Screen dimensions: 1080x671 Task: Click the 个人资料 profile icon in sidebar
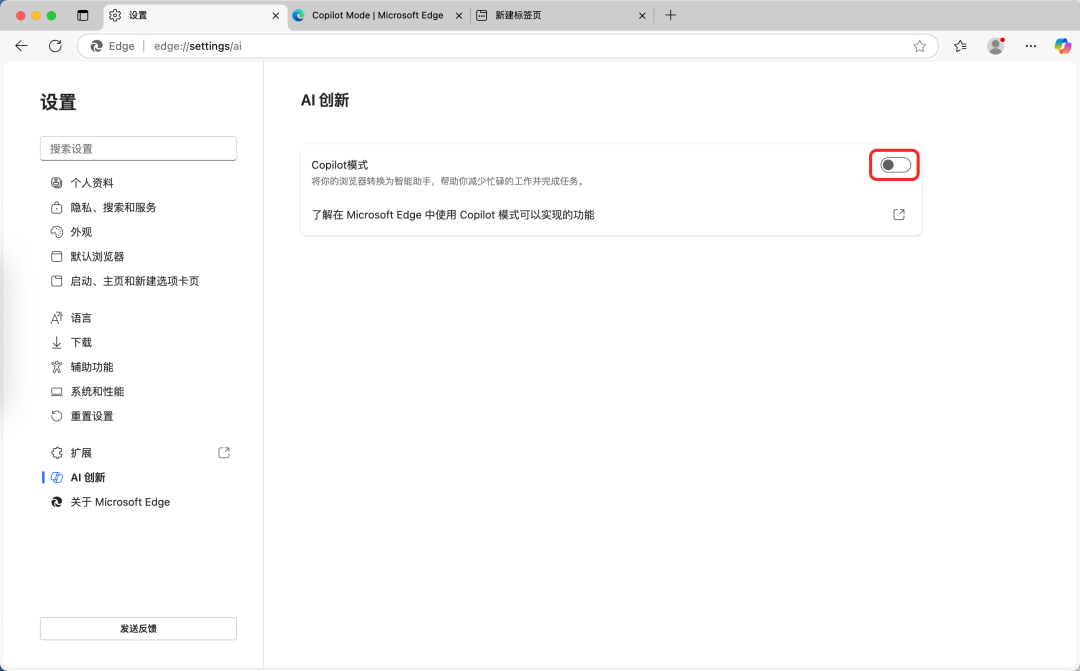click(56, 183)
